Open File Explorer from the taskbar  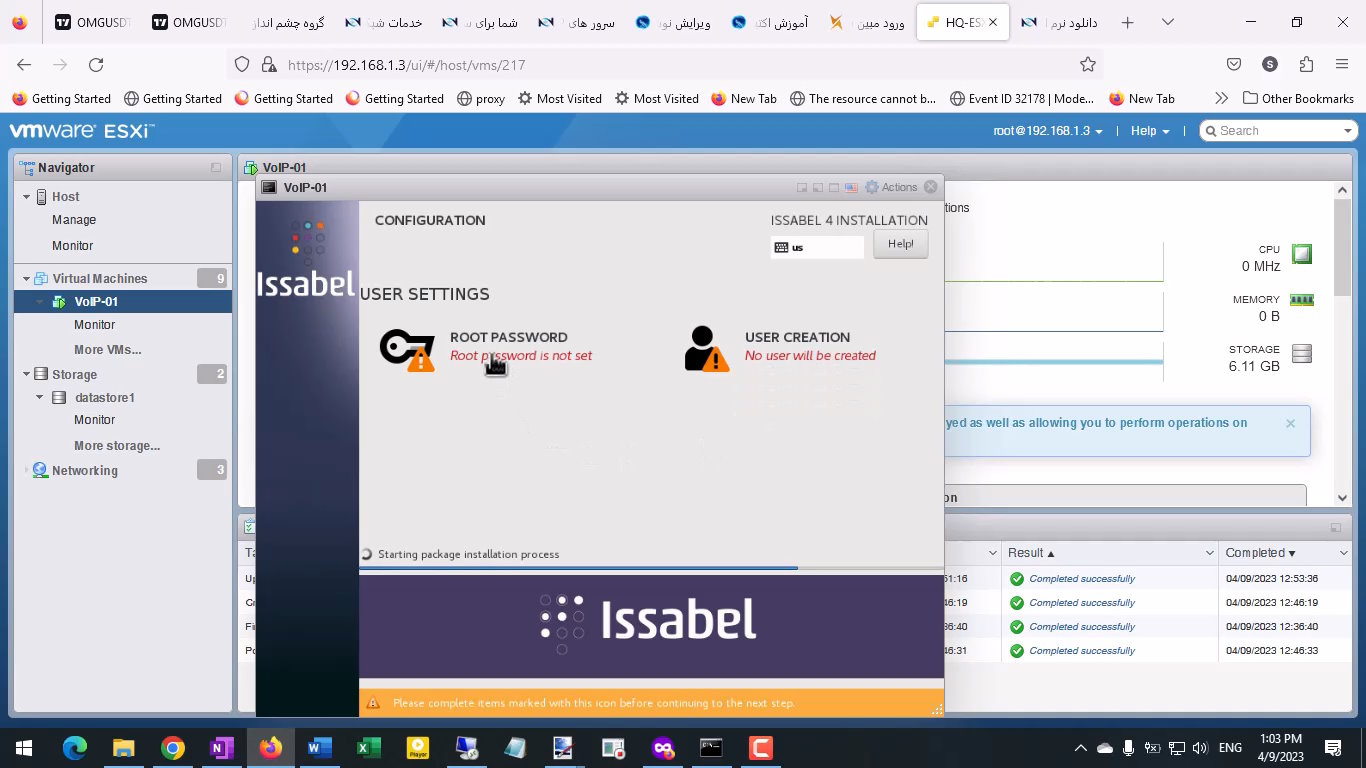tap(123, 747)
